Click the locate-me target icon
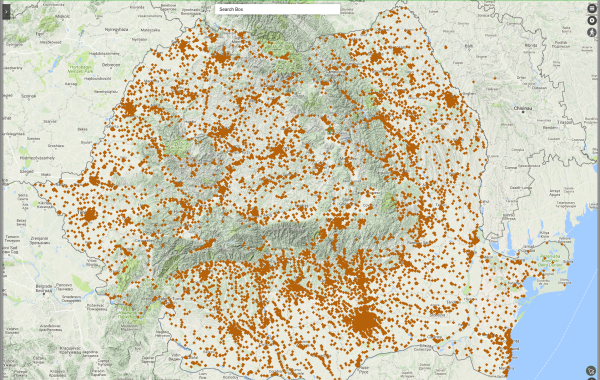600x380 pixels. click(592, 20)
